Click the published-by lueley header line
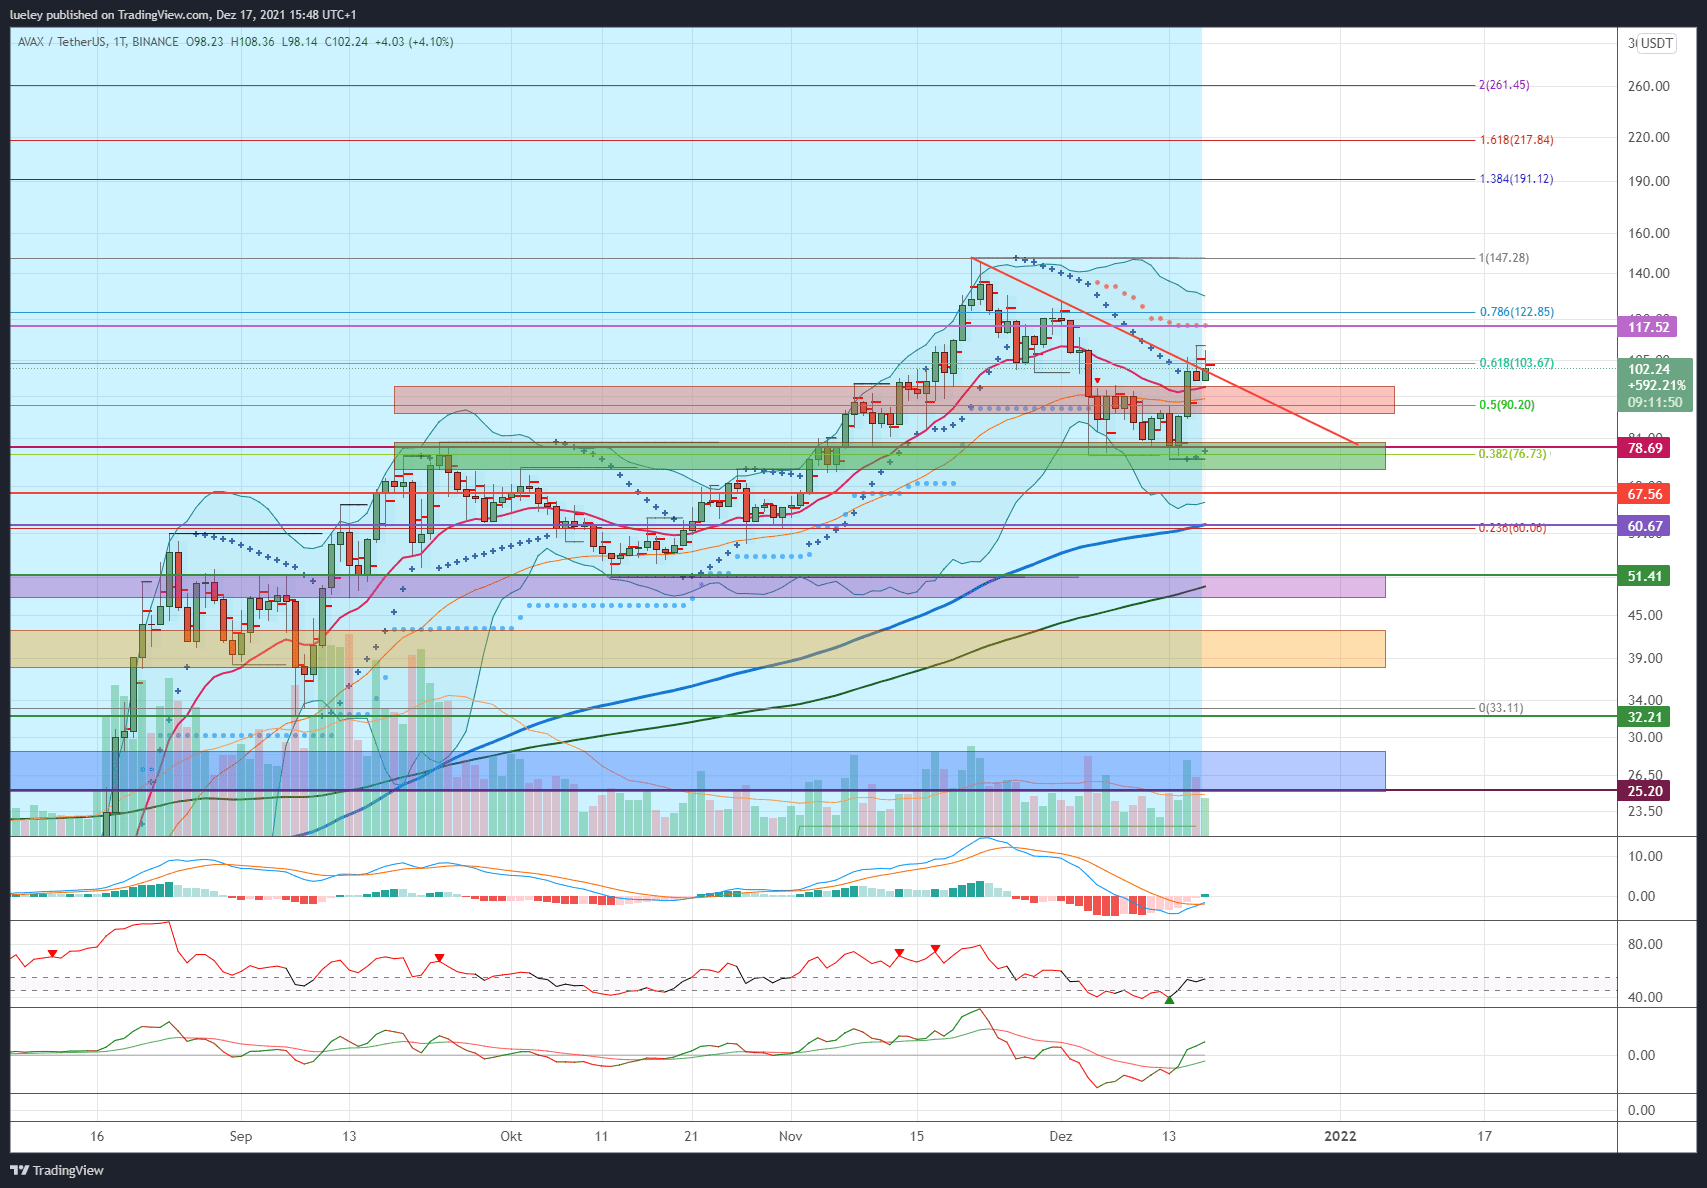The image size is (1707, 1188). tap(183, 15)
